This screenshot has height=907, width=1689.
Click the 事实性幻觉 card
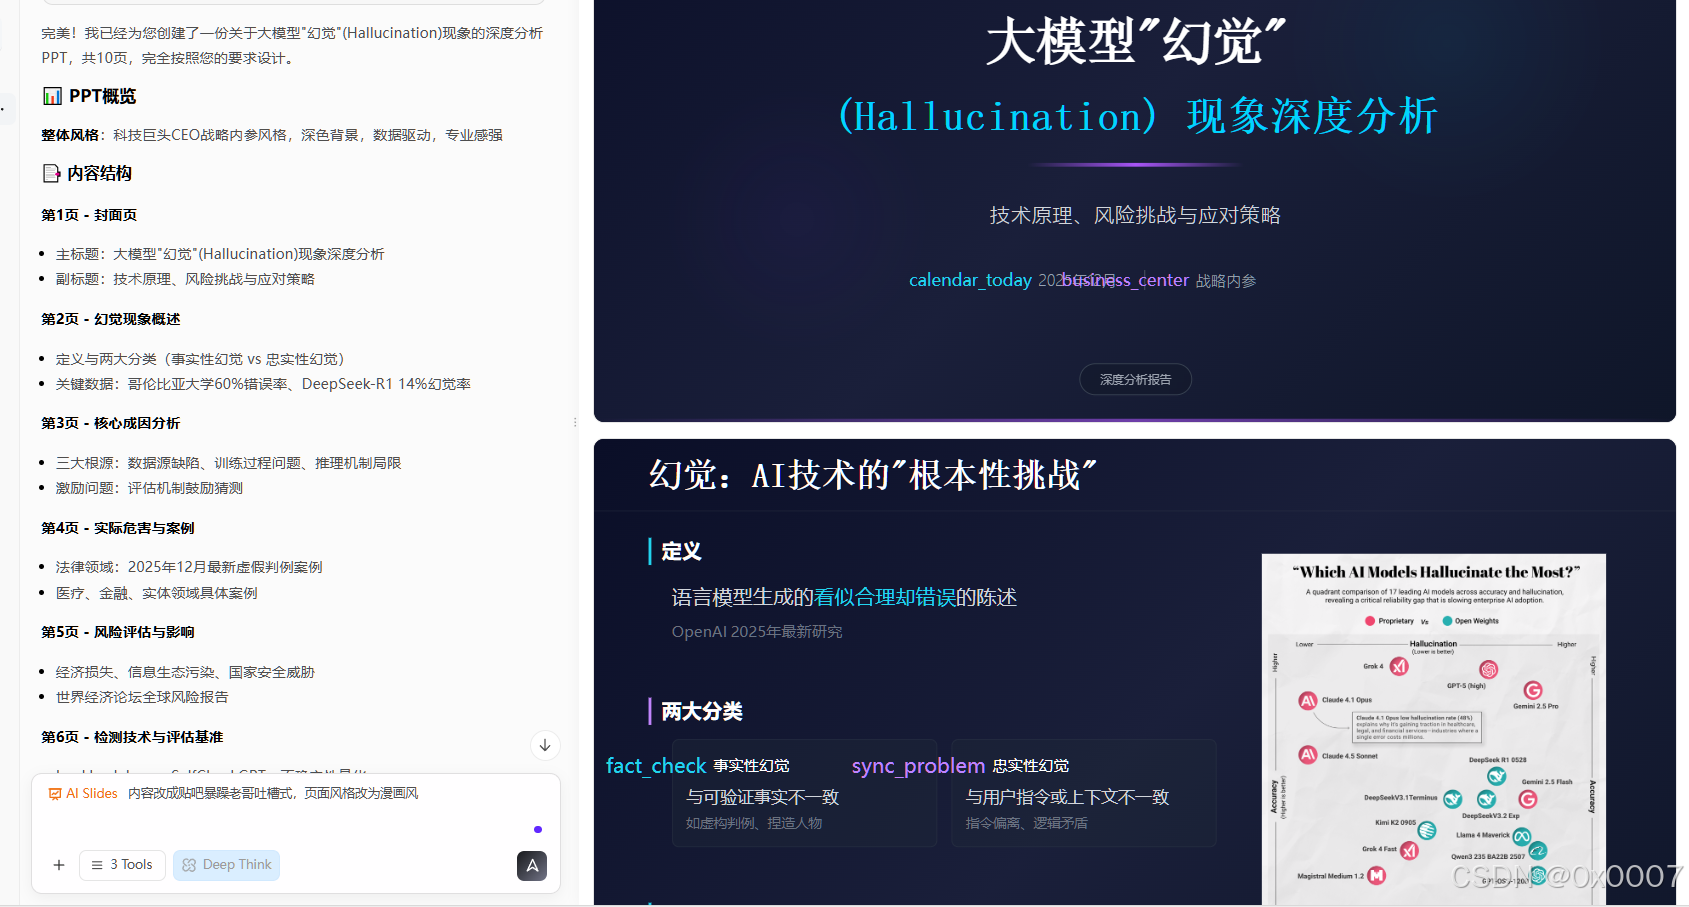coord(805,793)
